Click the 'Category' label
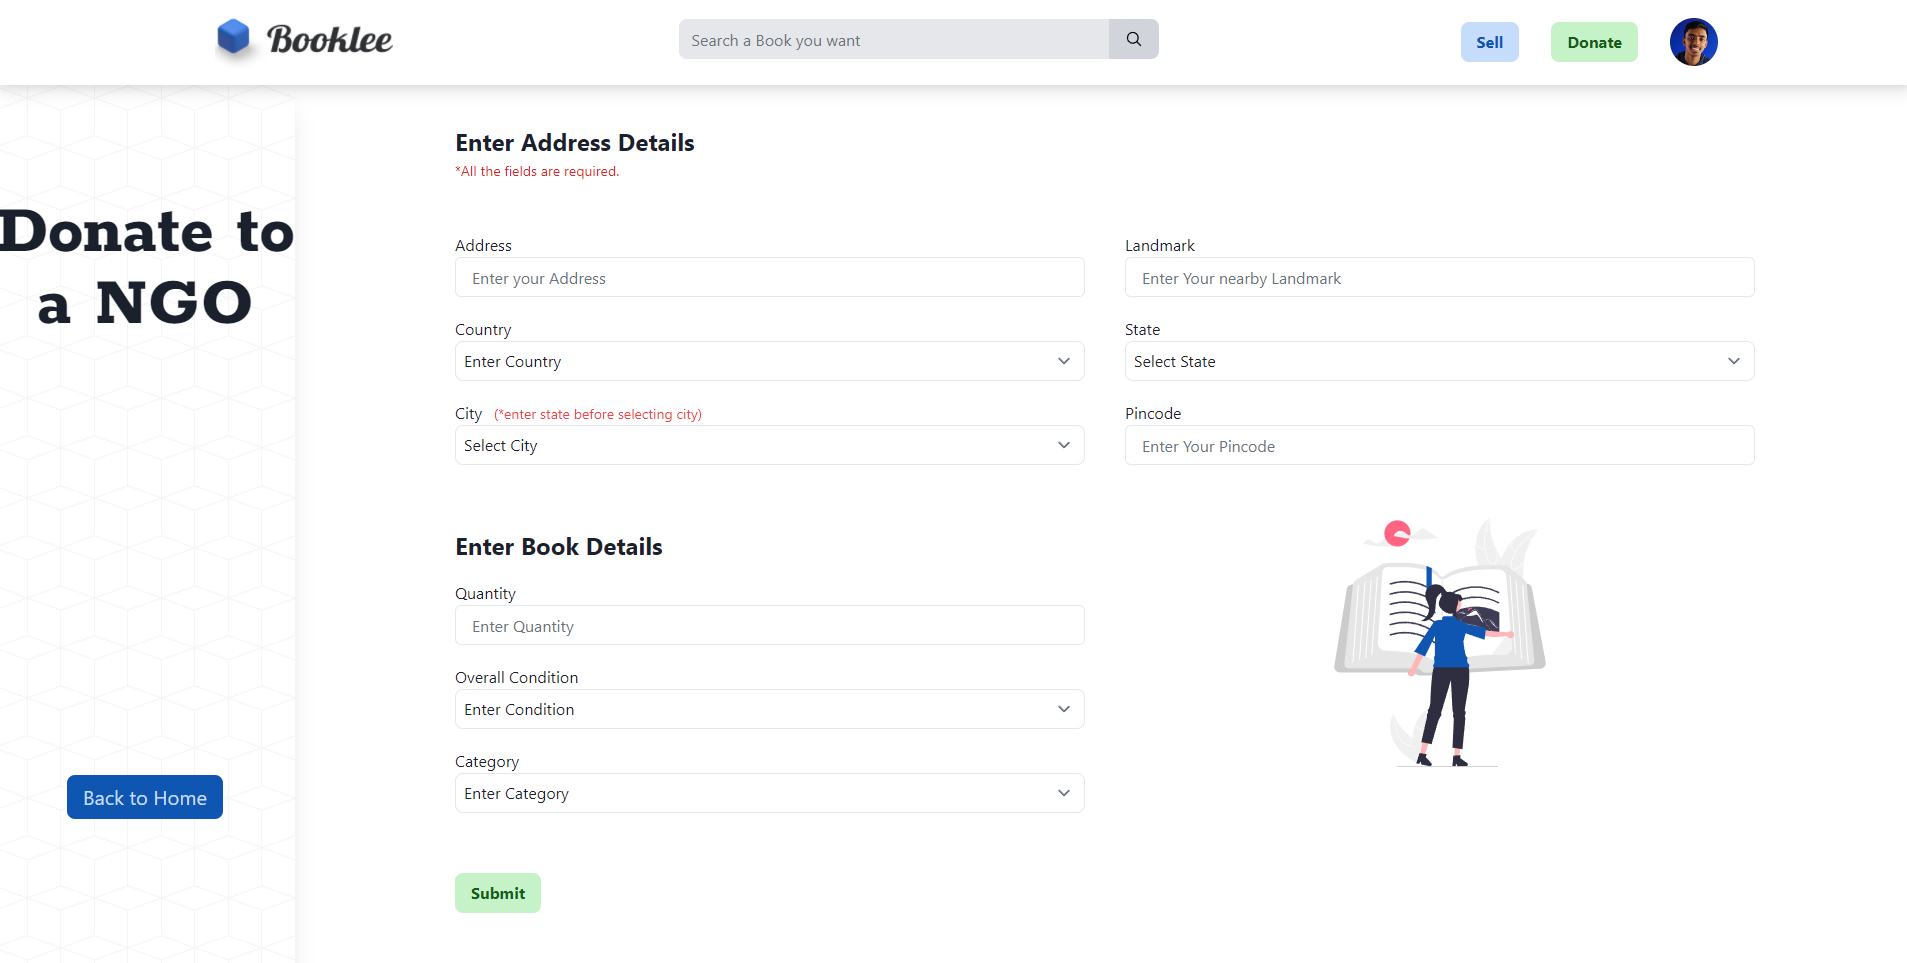1907x963 pixels. [487, 761]
